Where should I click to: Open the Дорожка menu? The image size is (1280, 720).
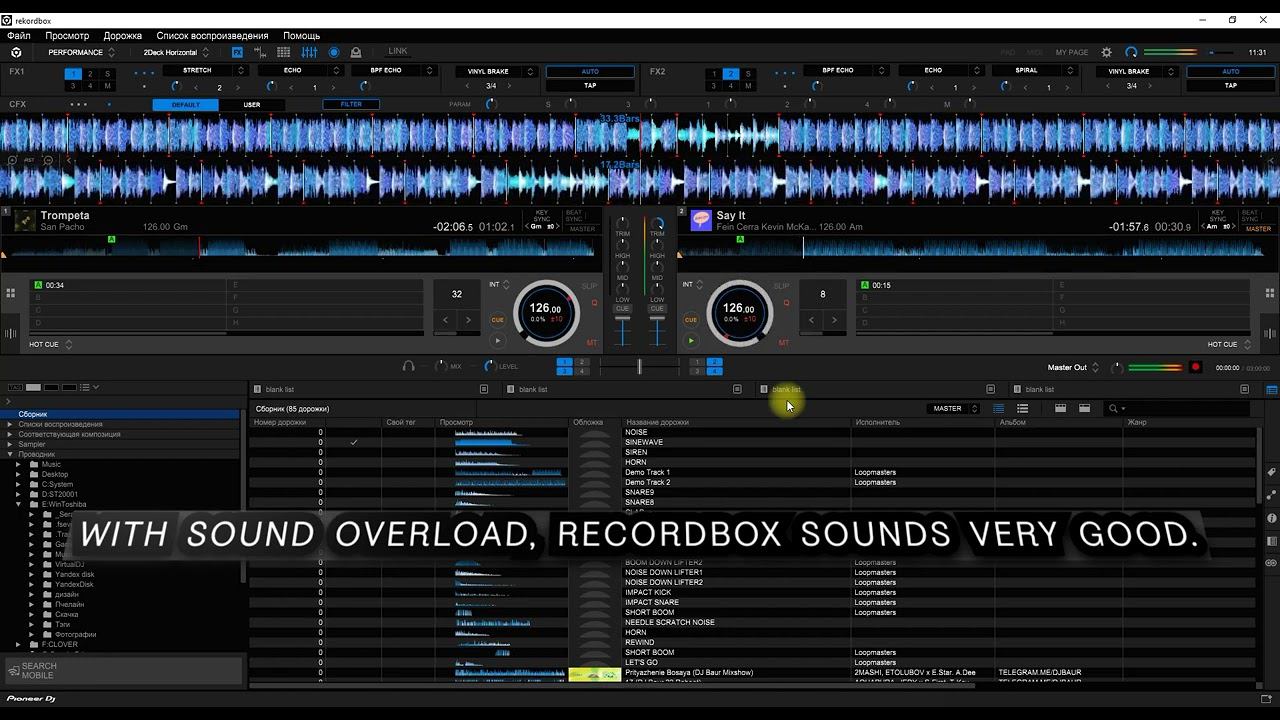coord(122,36)
